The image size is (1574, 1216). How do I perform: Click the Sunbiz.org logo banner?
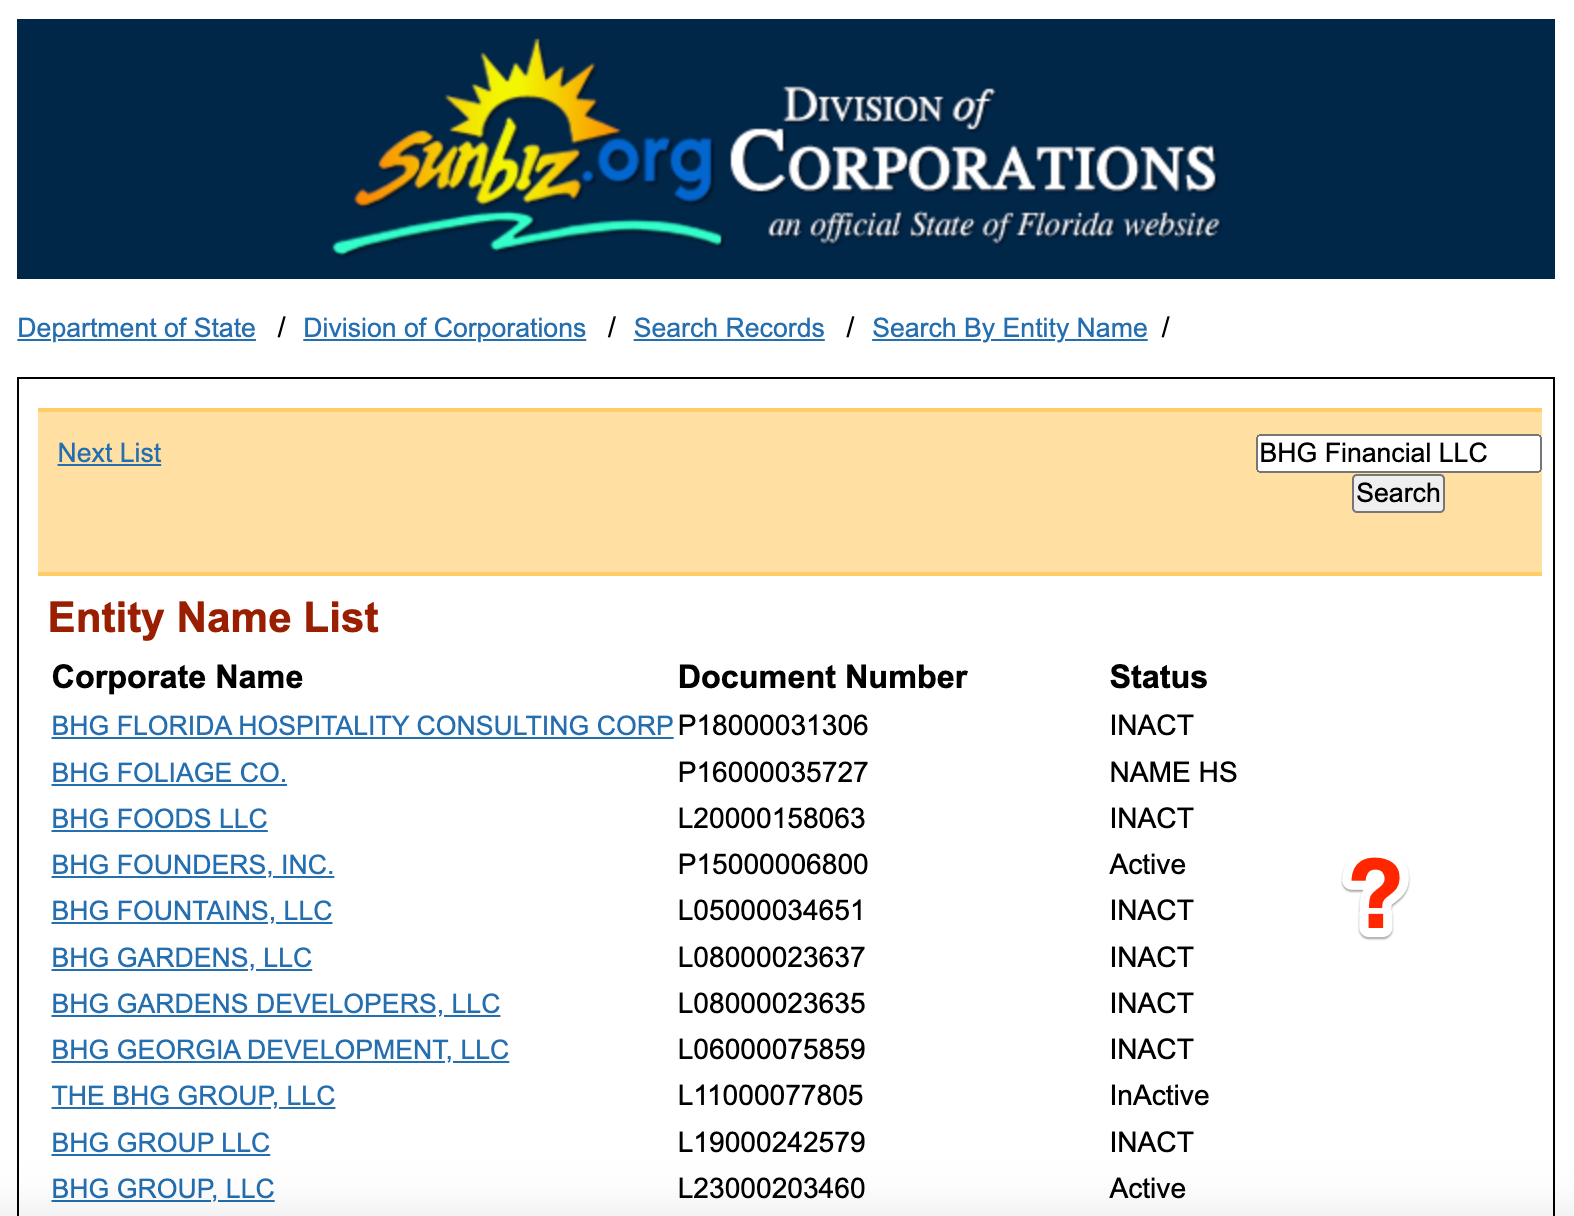coord(785,149)
